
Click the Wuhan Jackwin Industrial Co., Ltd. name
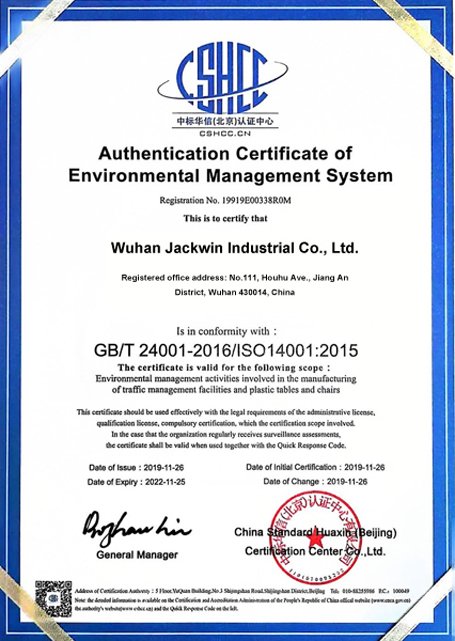(x=235, y=248)
